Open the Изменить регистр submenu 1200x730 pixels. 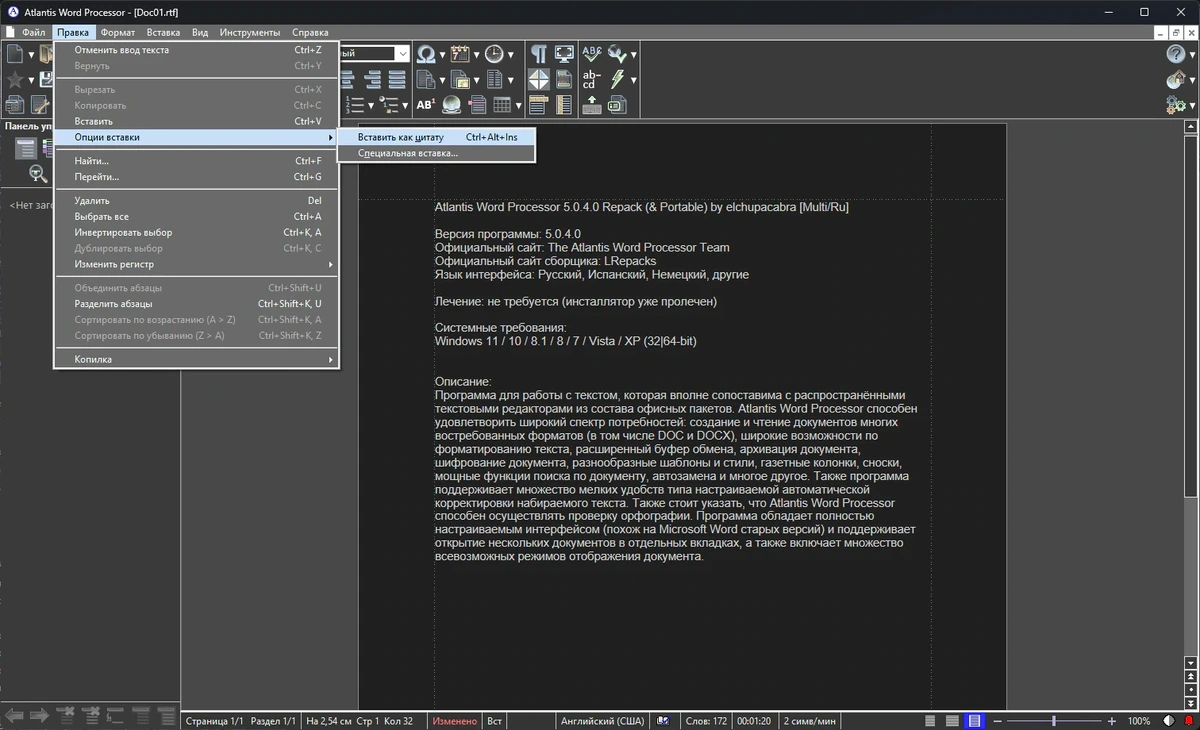coord(197,265)
